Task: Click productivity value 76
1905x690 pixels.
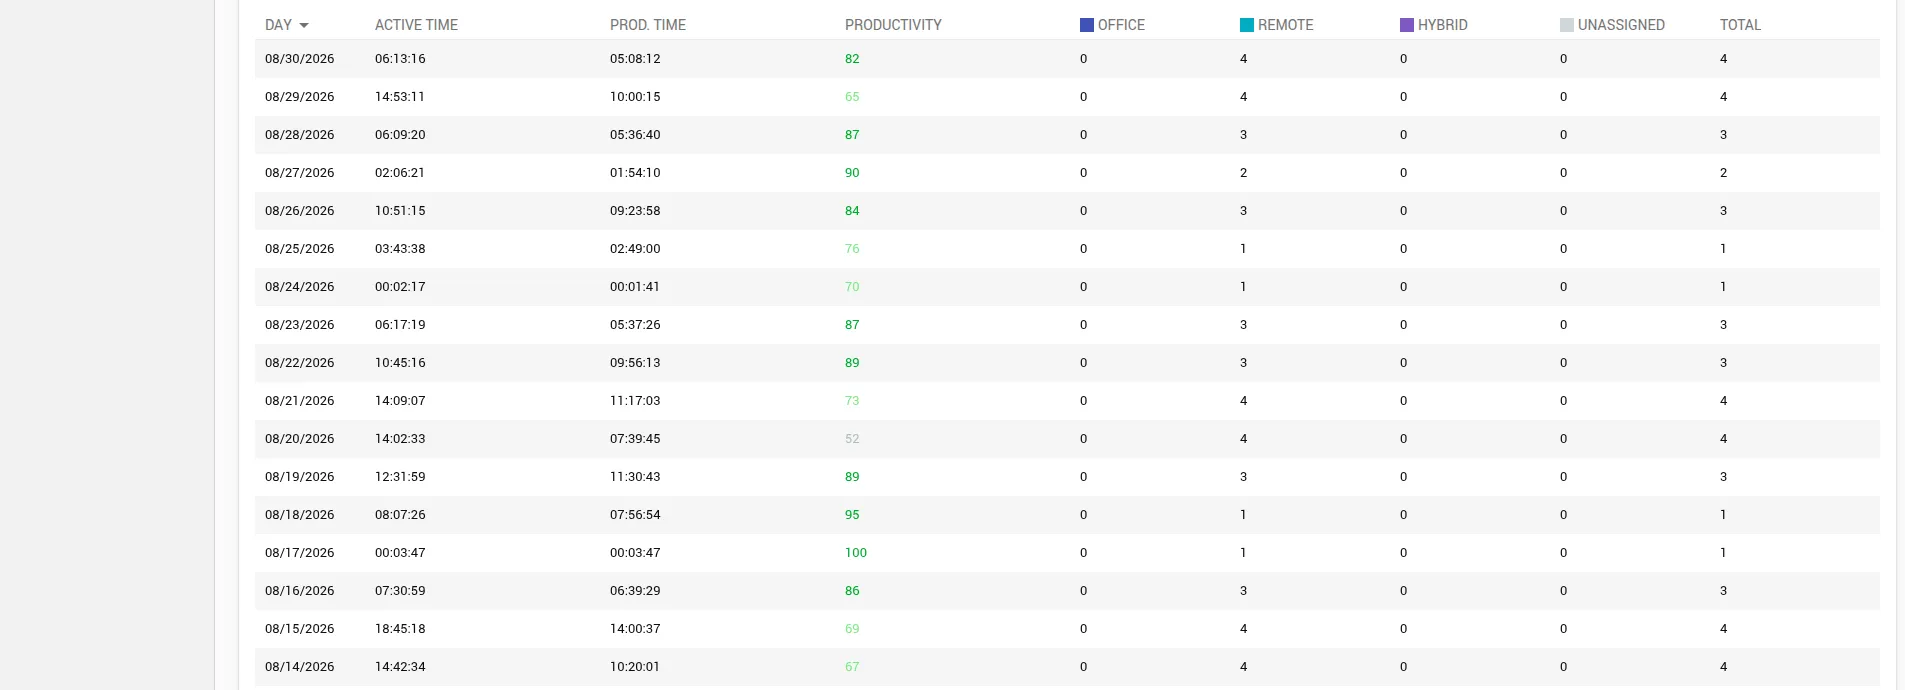Action: 852,249
